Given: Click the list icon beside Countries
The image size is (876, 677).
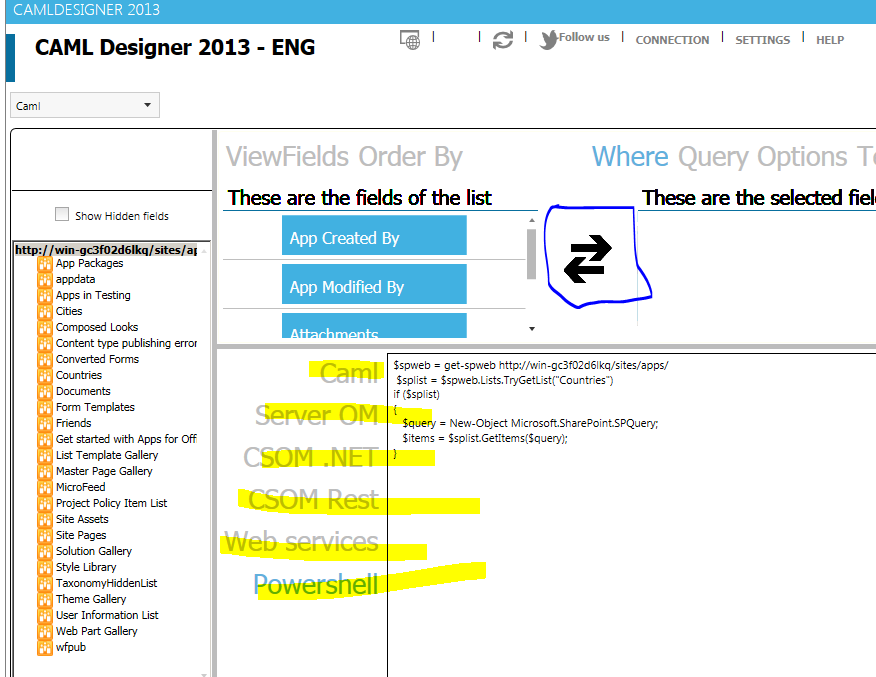Looking at the screenshot, I should (x=44, y=375).
